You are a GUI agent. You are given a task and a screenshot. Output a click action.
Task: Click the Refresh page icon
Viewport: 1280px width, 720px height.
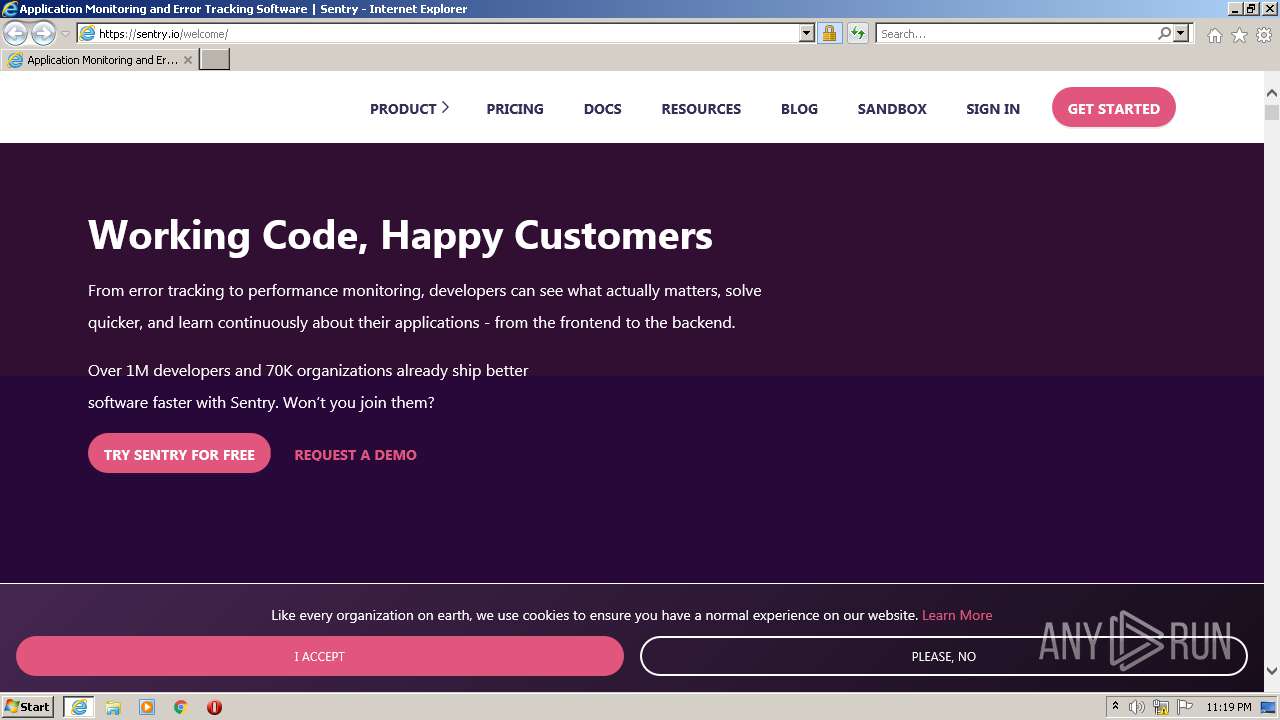[x=857, y=33]
